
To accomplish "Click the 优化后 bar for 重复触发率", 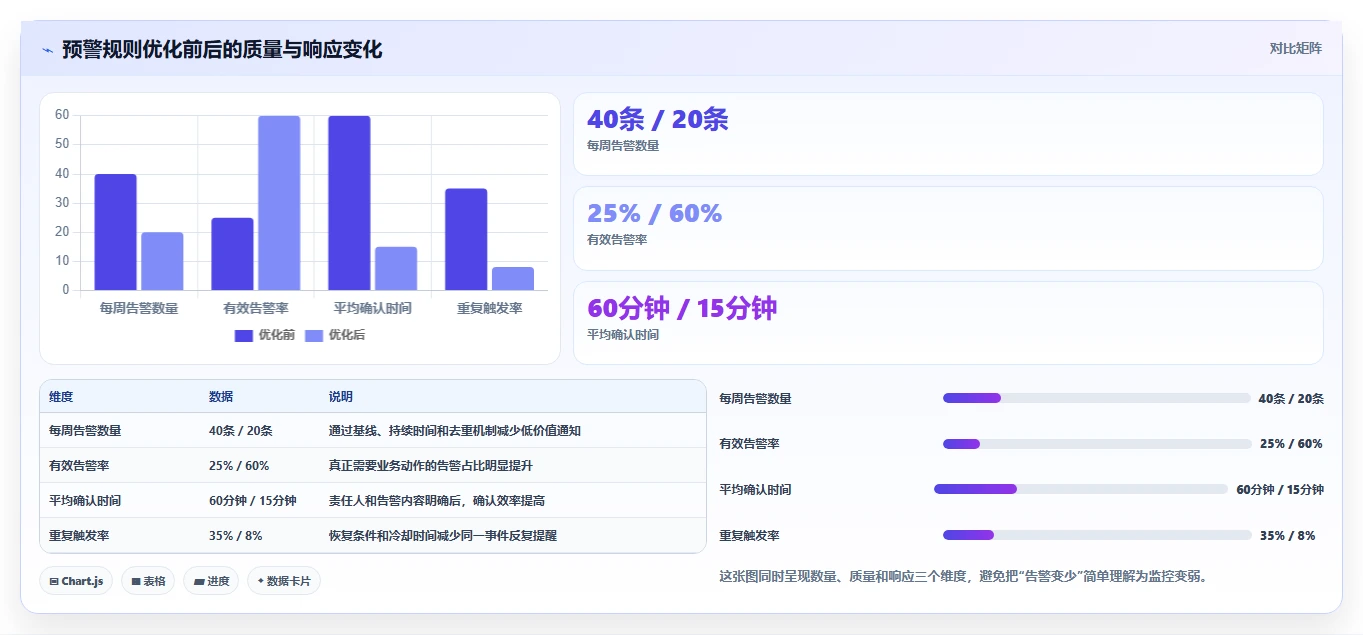I will tap(513, 279).
